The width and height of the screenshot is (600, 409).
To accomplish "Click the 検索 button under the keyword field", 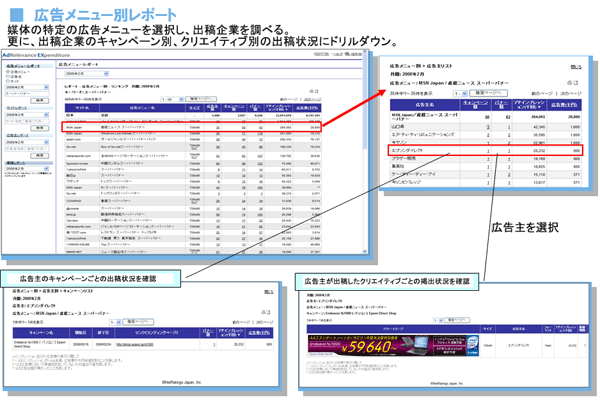I will 39,100.
